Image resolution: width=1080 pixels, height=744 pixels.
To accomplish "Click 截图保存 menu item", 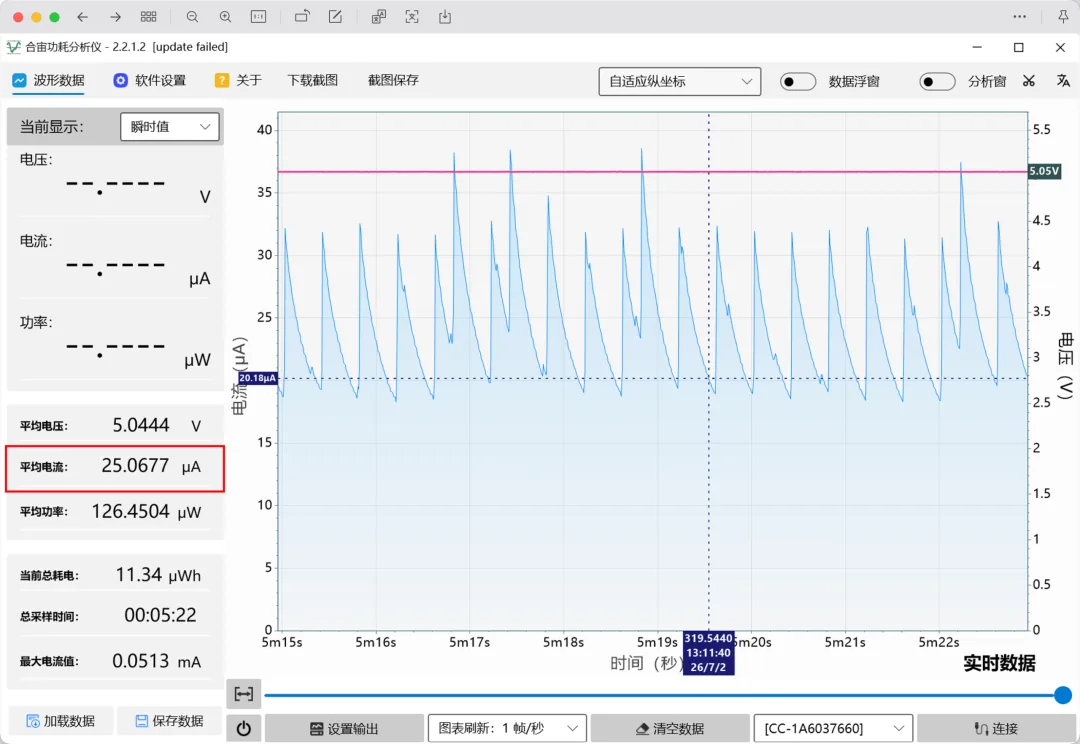I will tap(393, 81).
